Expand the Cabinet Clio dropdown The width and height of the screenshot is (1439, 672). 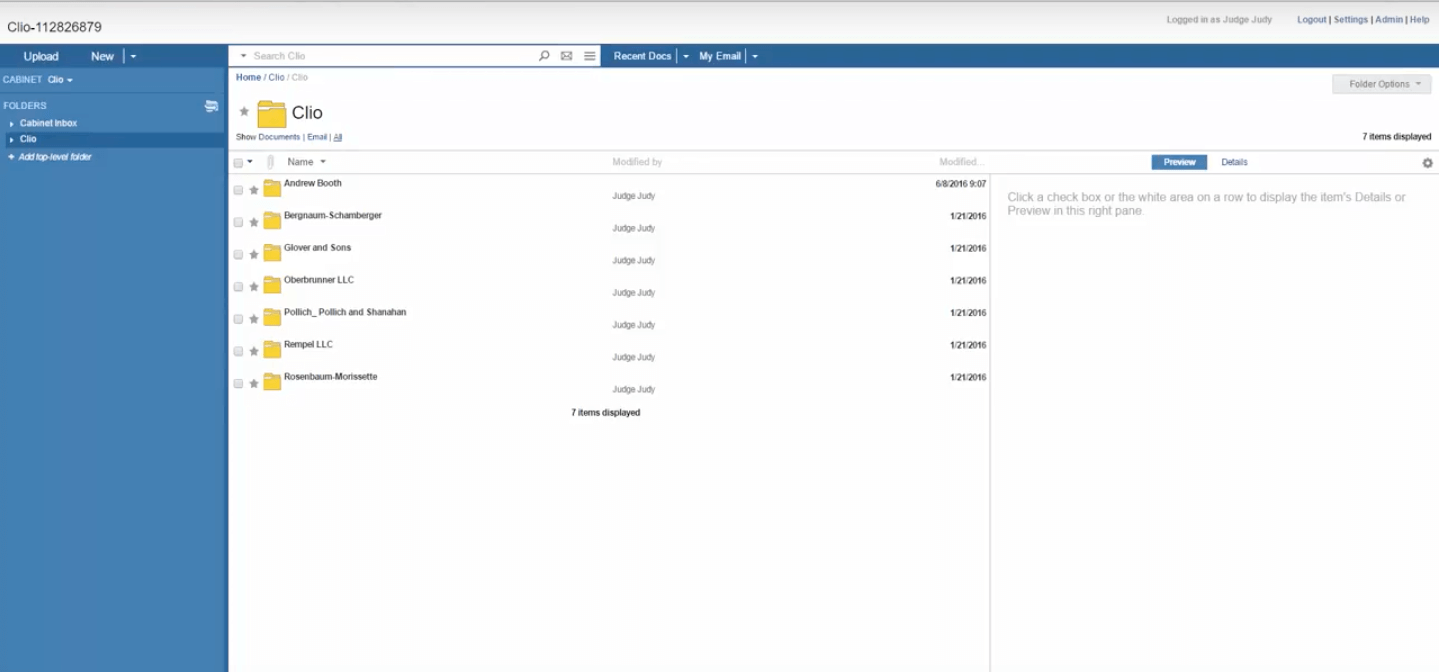(x=60, y=80)
